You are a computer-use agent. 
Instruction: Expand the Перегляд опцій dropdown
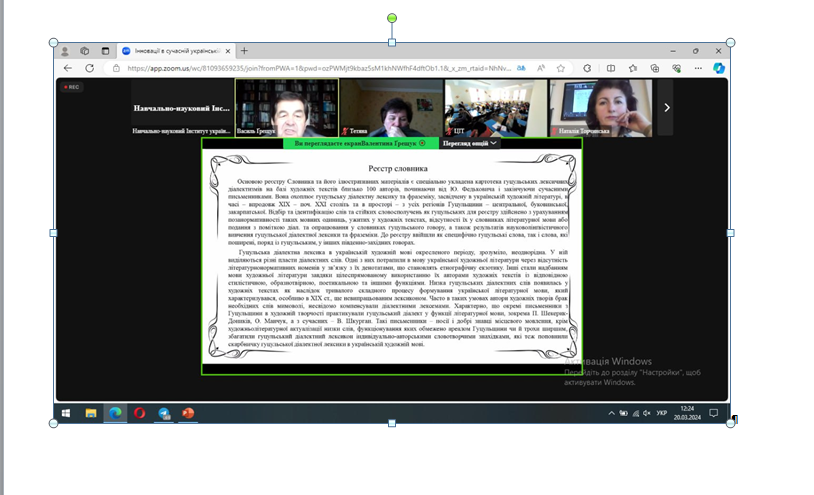470,143
